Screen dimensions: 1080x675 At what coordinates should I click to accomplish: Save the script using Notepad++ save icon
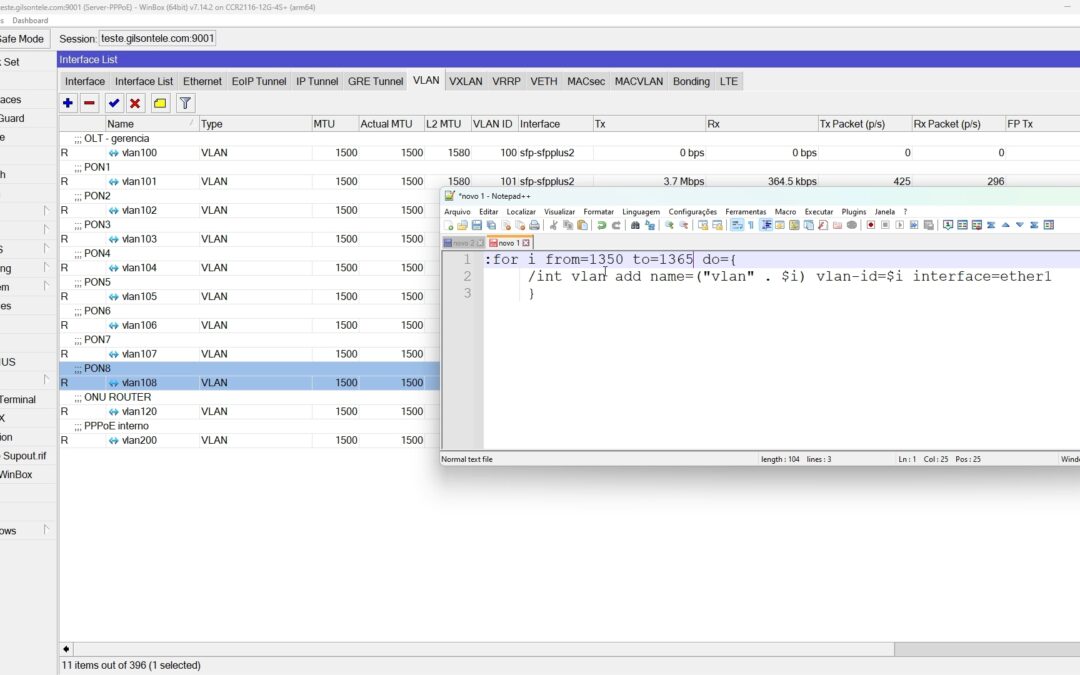(x=478, y=225)
